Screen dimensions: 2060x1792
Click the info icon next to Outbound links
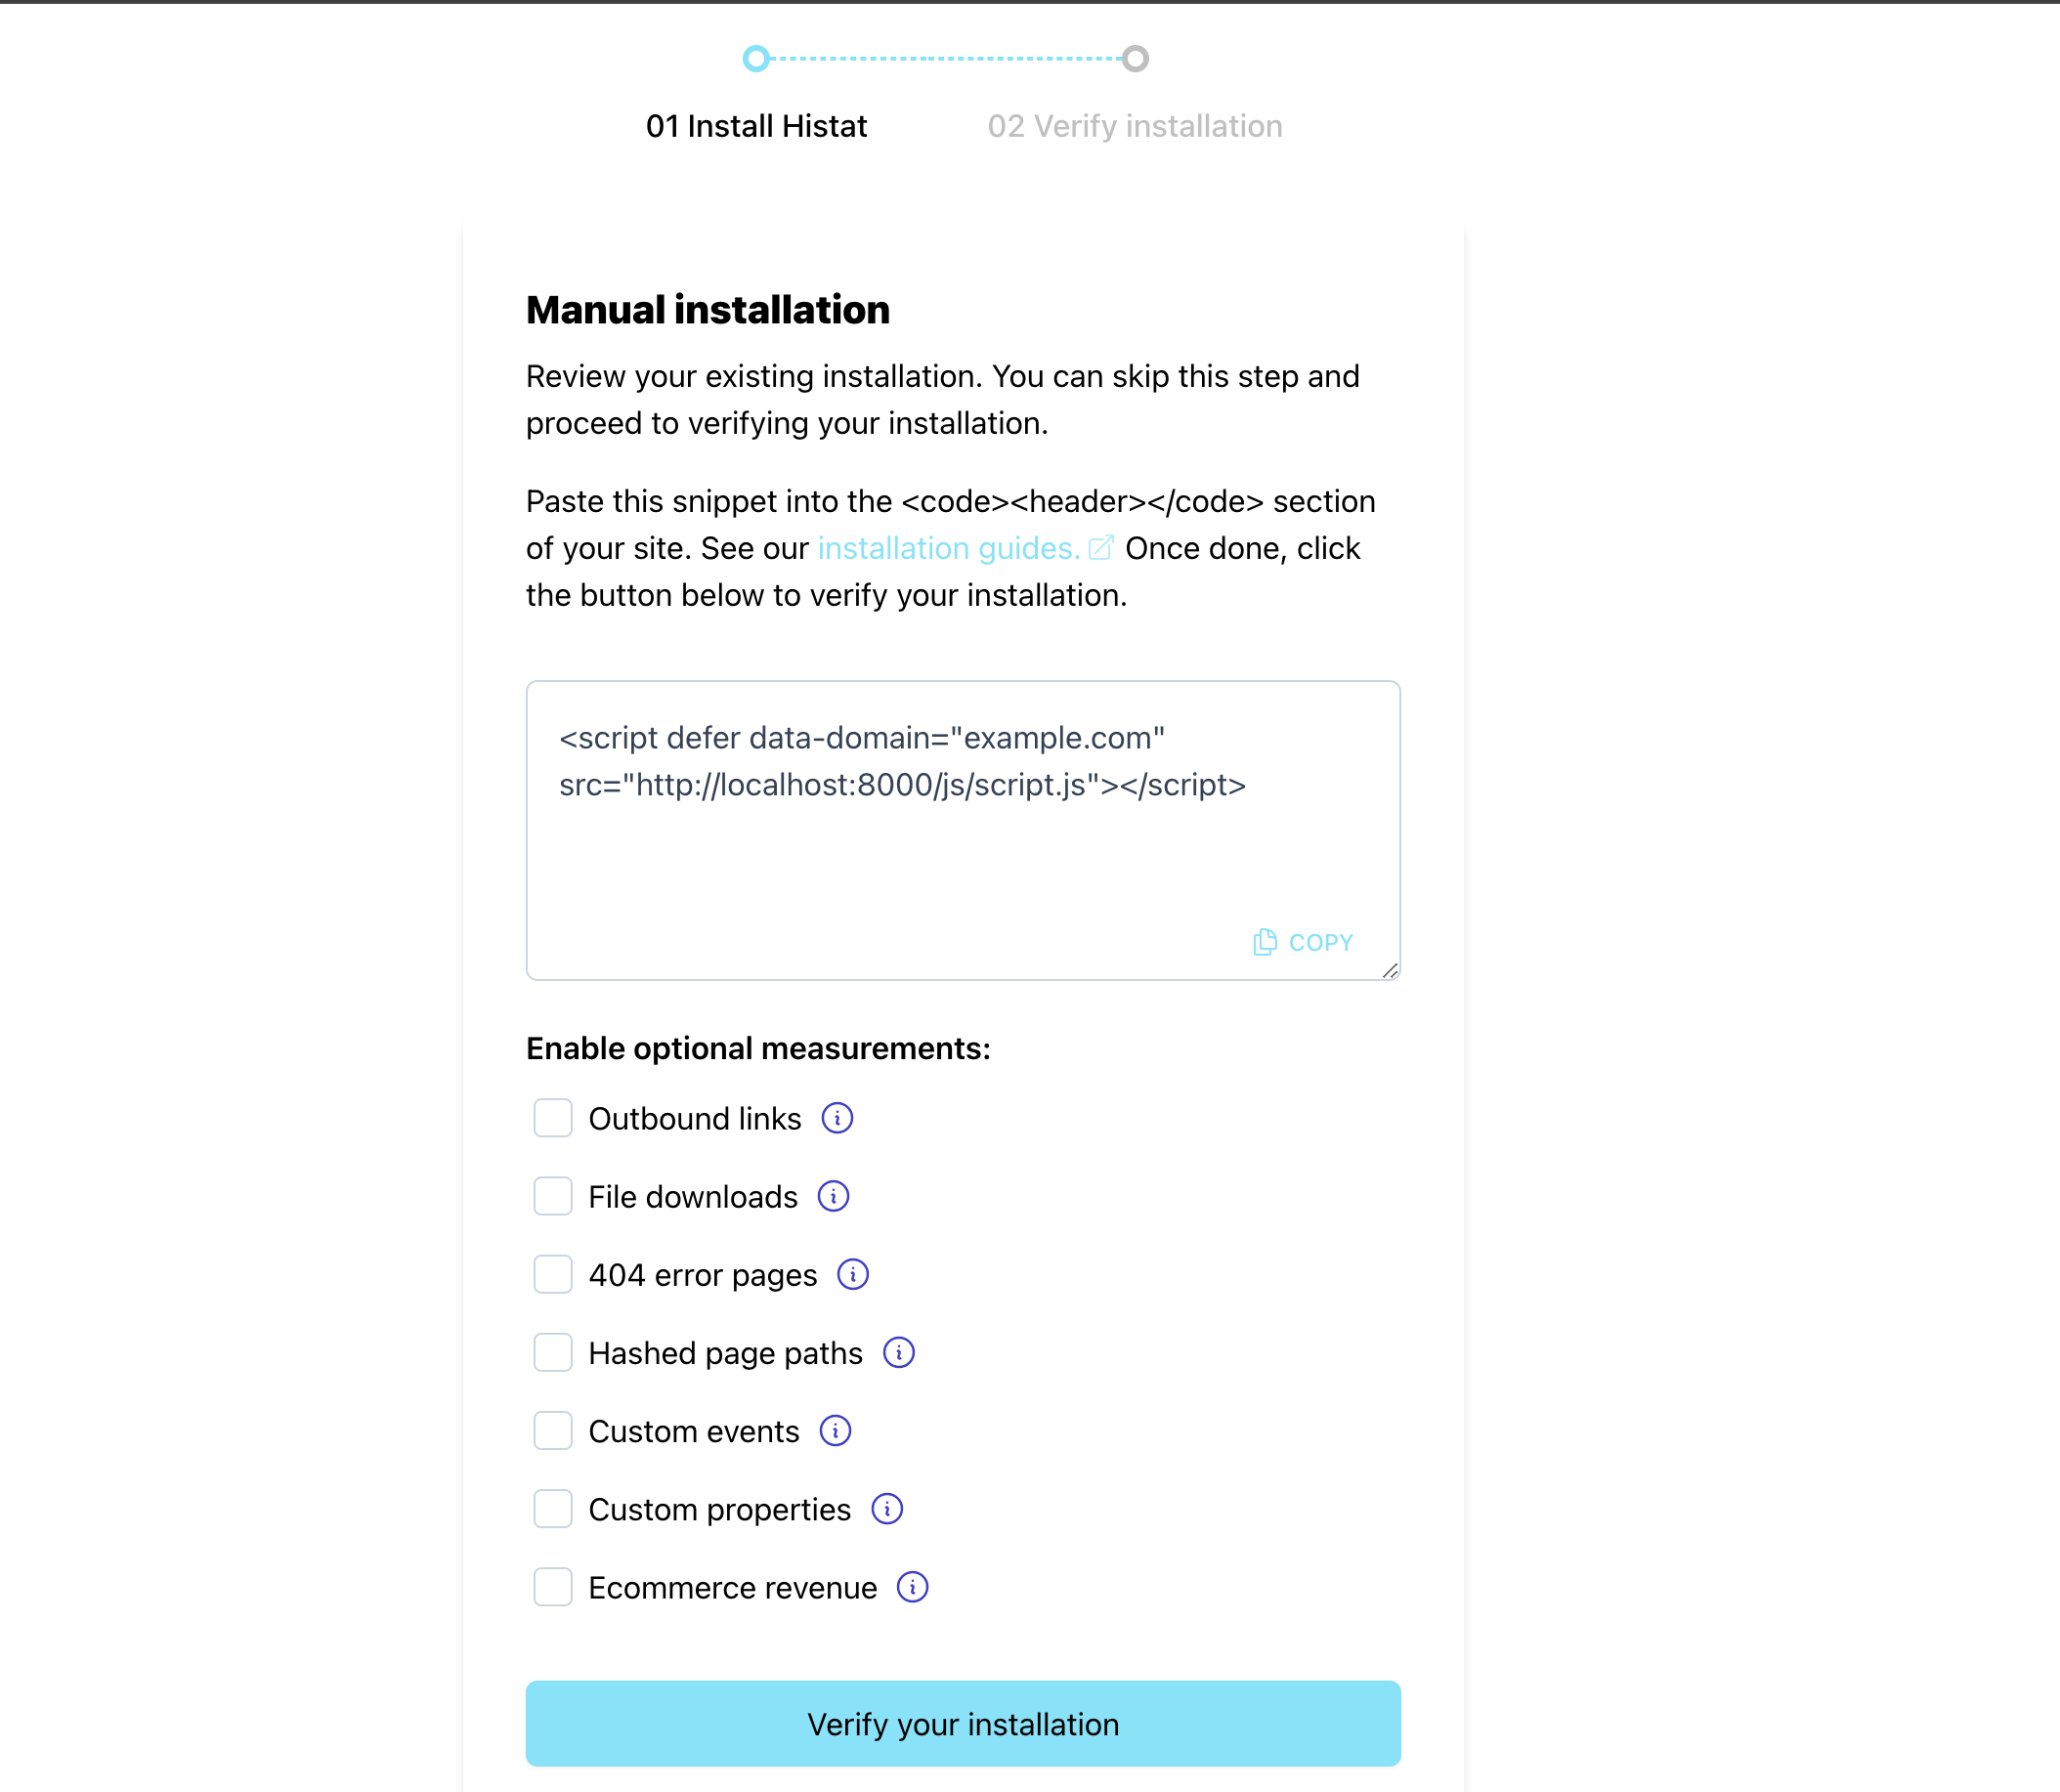(x=836, y=1118)
